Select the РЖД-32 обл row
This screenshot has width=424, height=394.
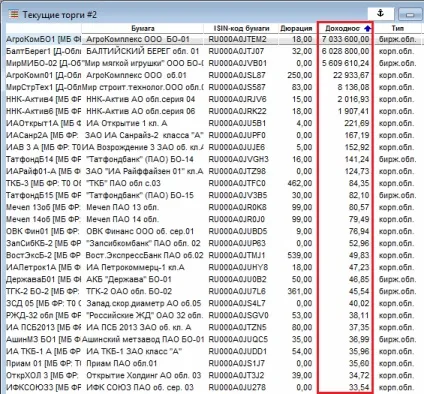click(213, 315)
